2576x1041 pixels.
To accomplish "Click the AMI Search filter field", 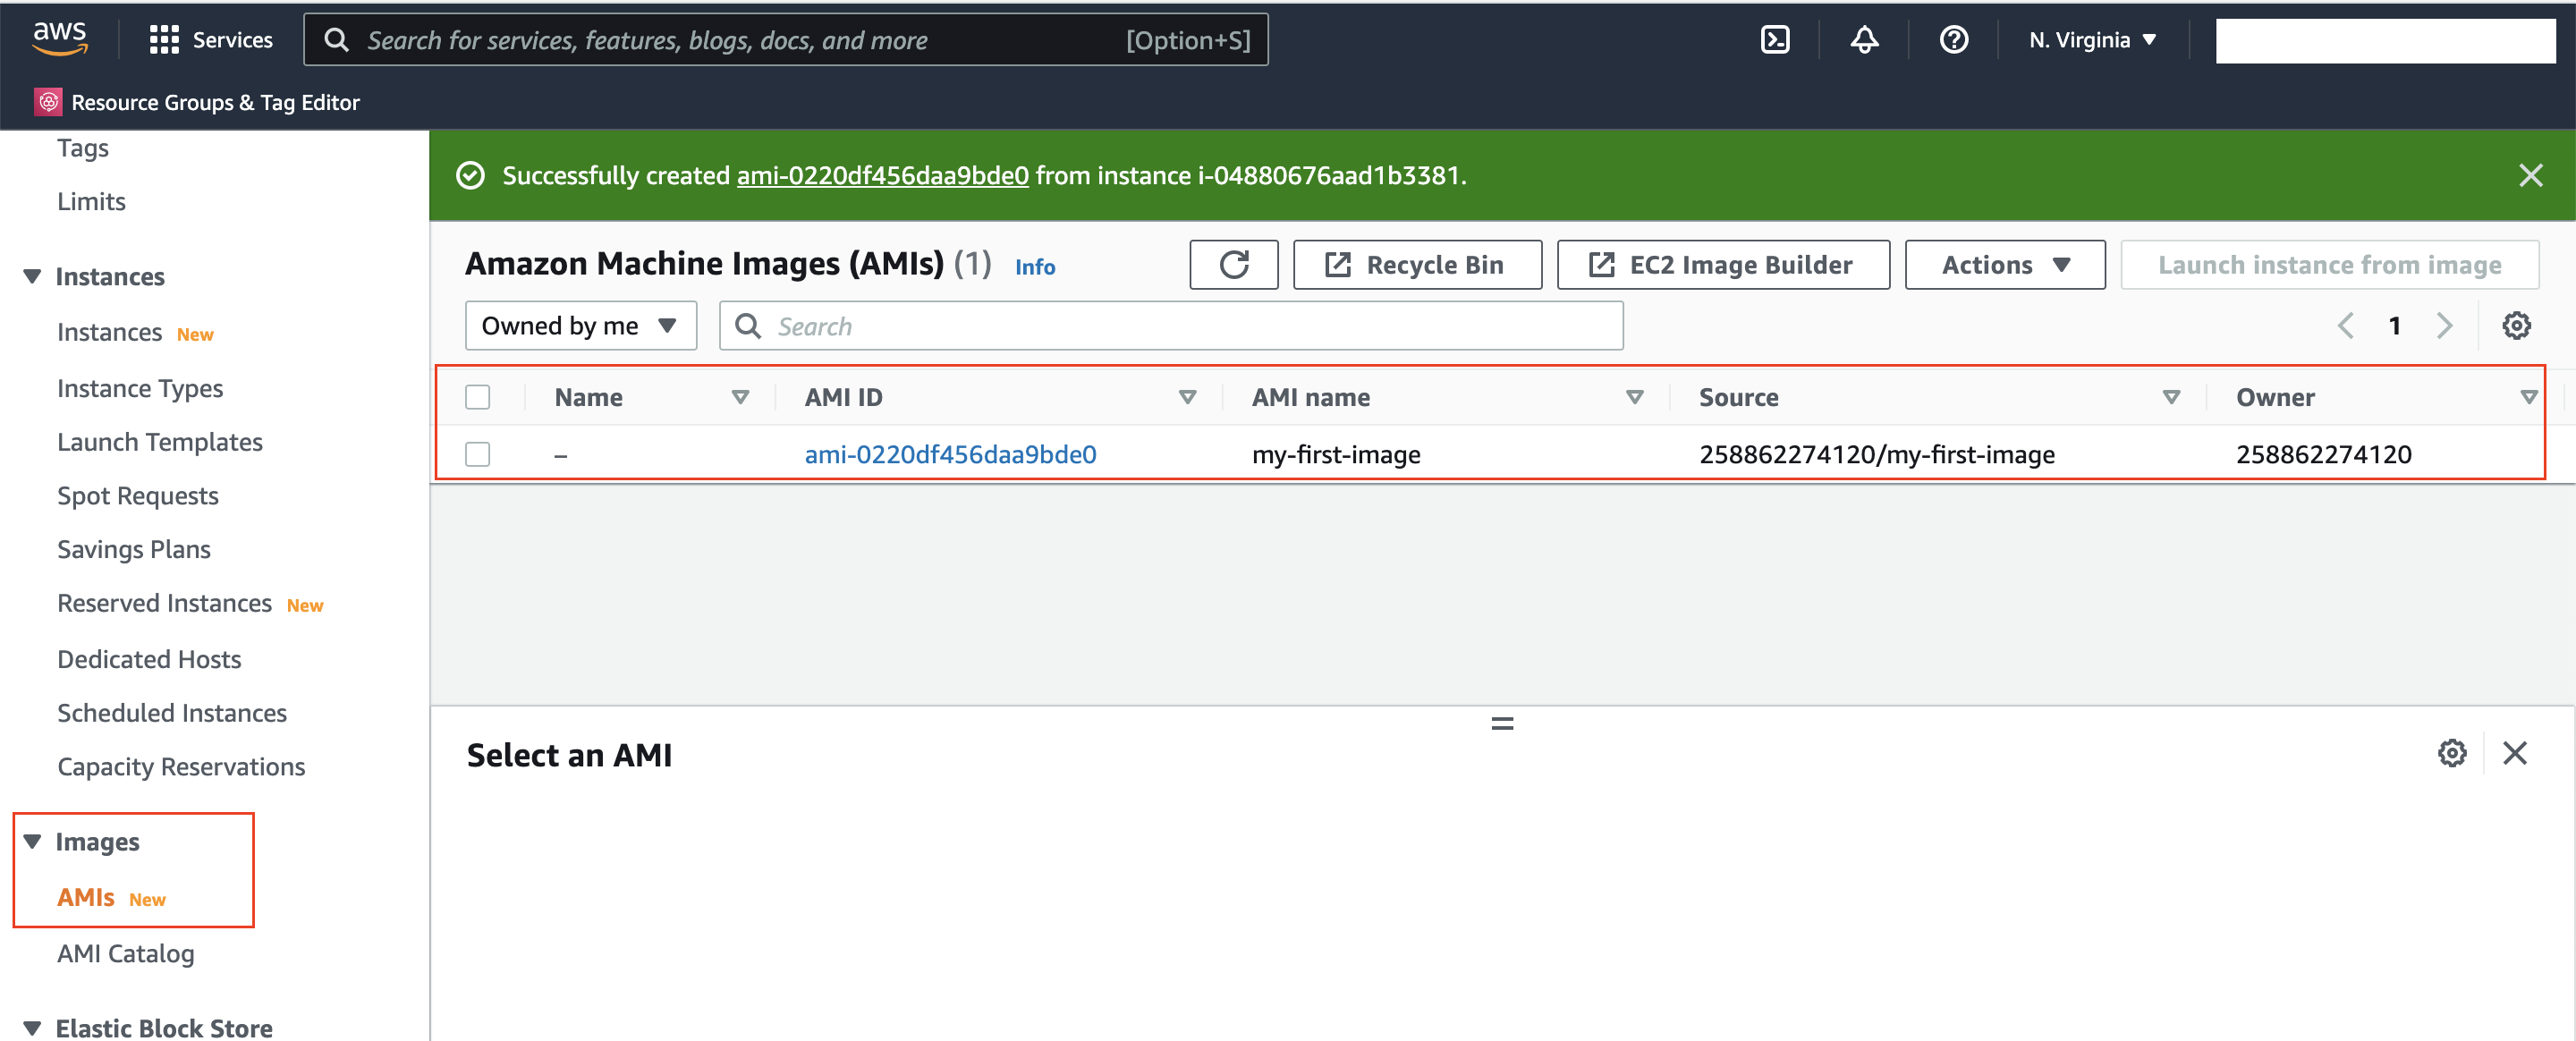I will click(1171, 326).
